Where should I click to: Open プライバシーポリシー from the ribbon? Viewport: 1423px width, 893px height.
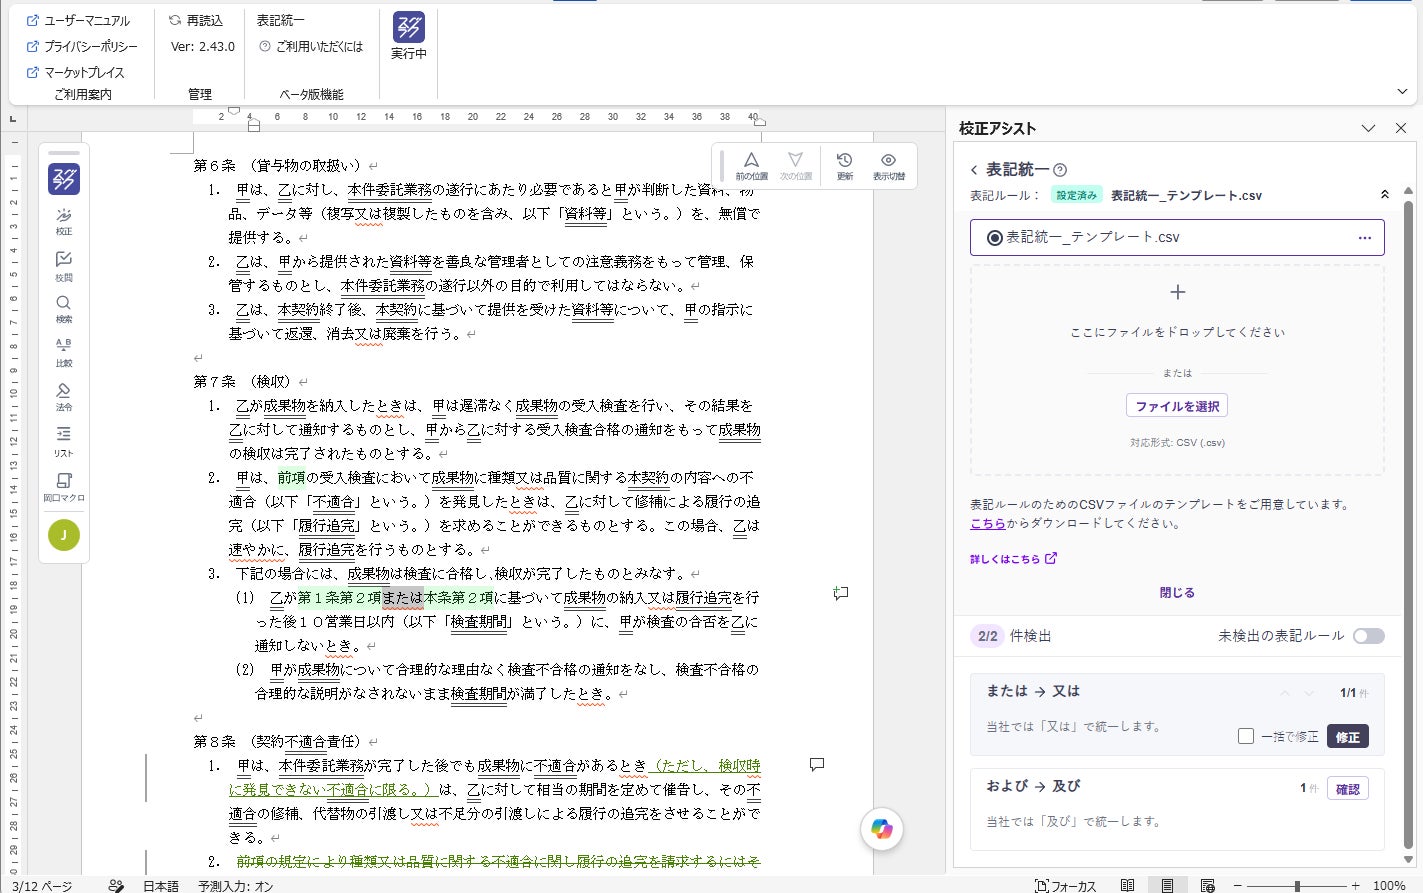tap(82, 46)
